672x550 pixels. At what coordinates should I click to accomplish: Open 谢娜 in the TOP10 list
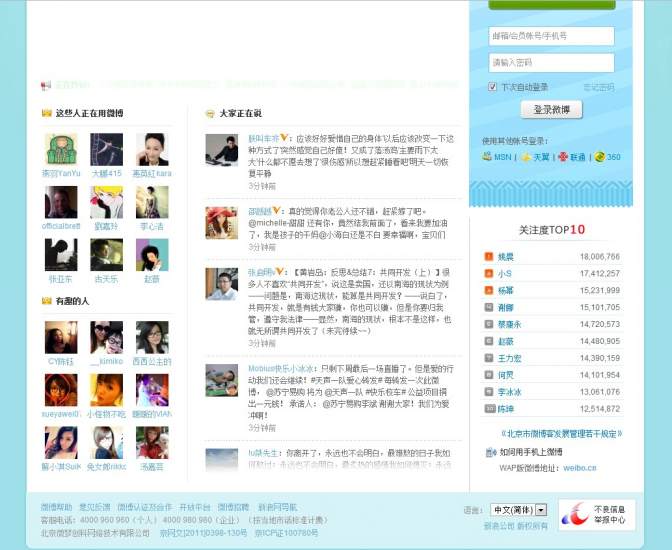pyautogui.click(x=505, y=307)
